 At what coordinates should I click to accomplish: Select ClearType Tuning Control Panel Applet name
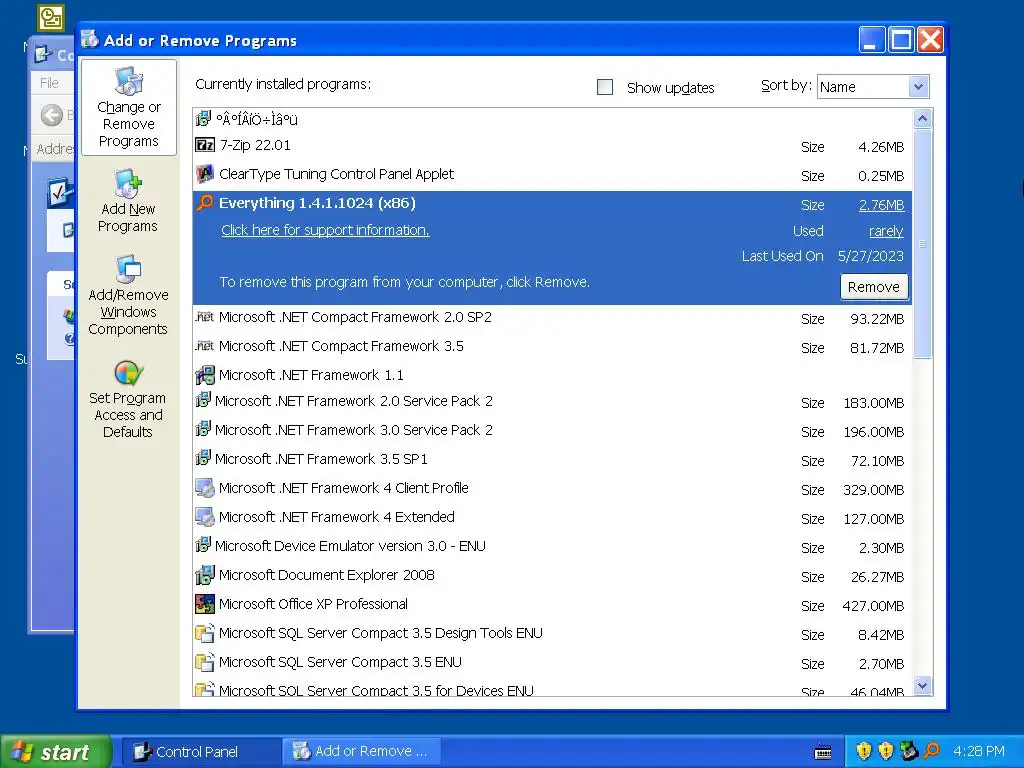[x=336, y=174]
